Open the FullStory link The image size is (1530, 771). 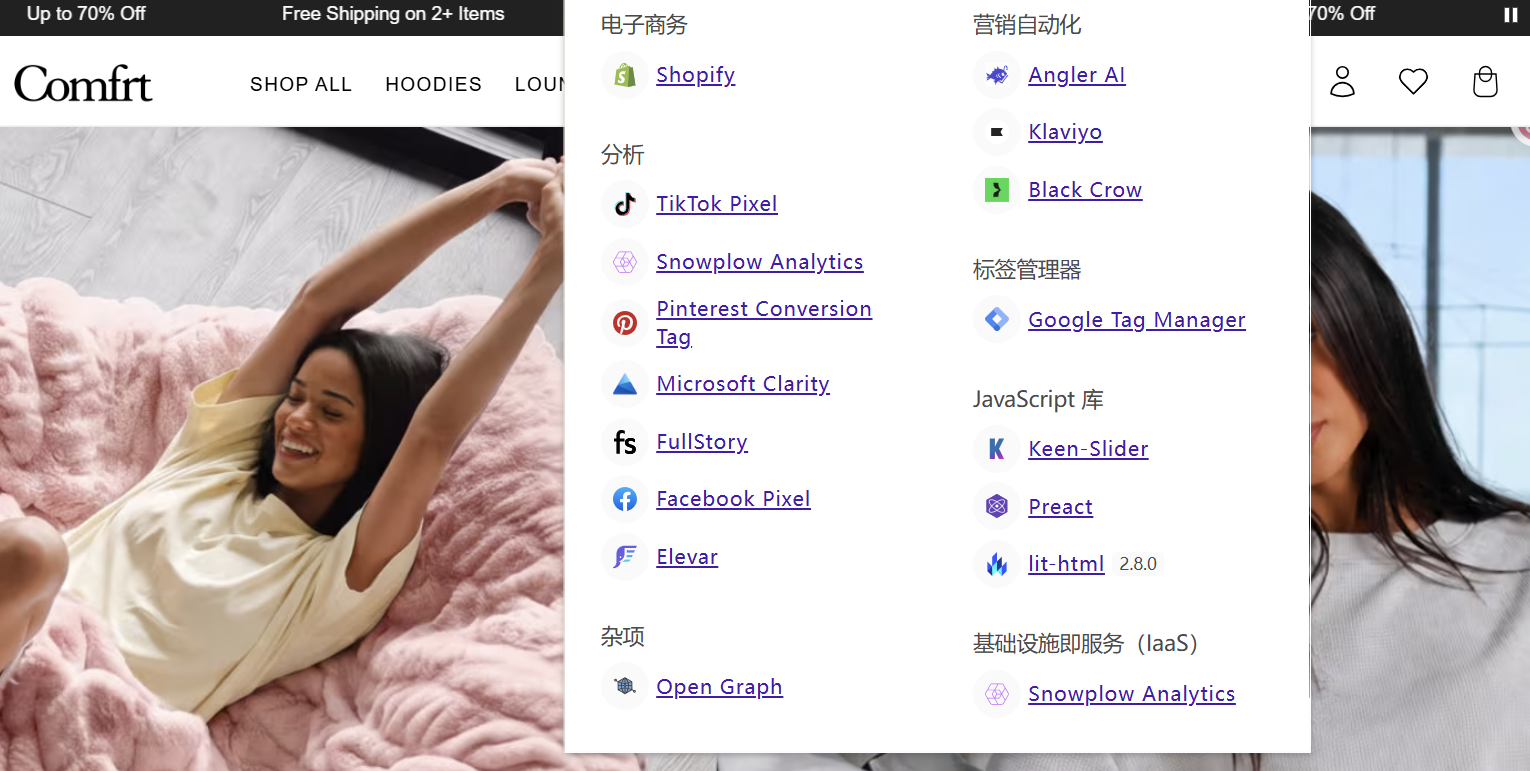pos(701,442)
